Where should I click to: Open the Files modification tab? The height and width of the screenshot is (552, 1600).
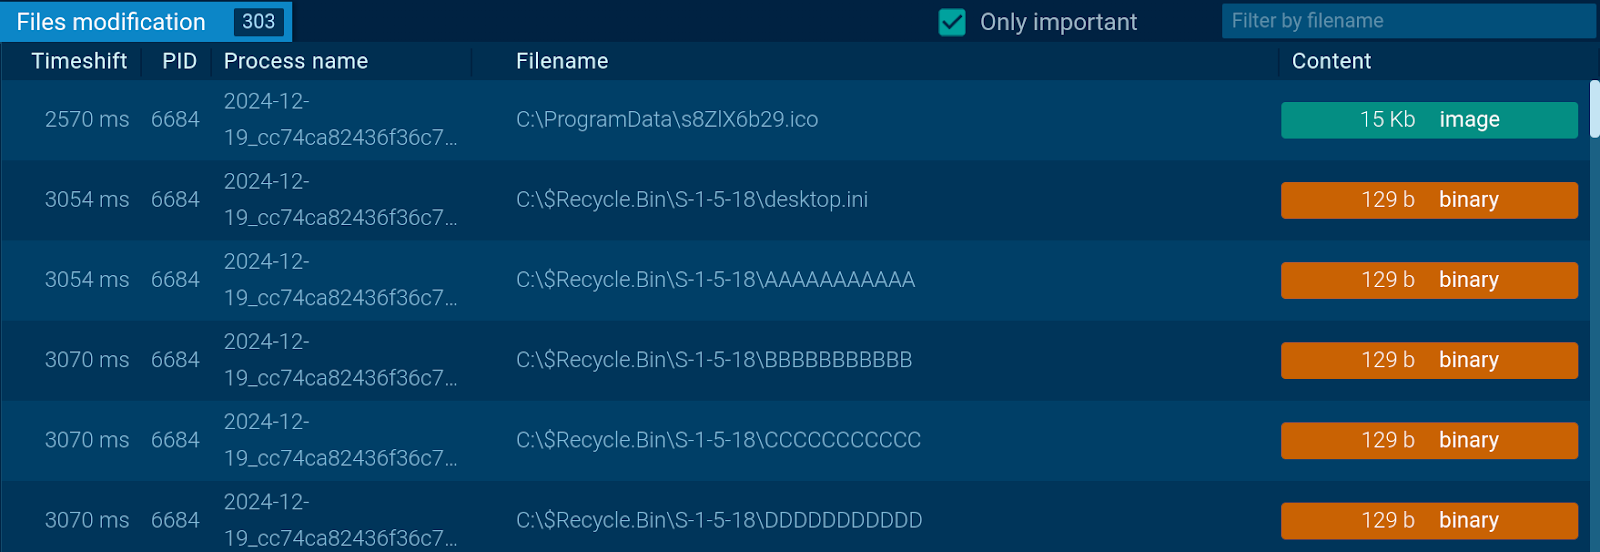[111, 22]
